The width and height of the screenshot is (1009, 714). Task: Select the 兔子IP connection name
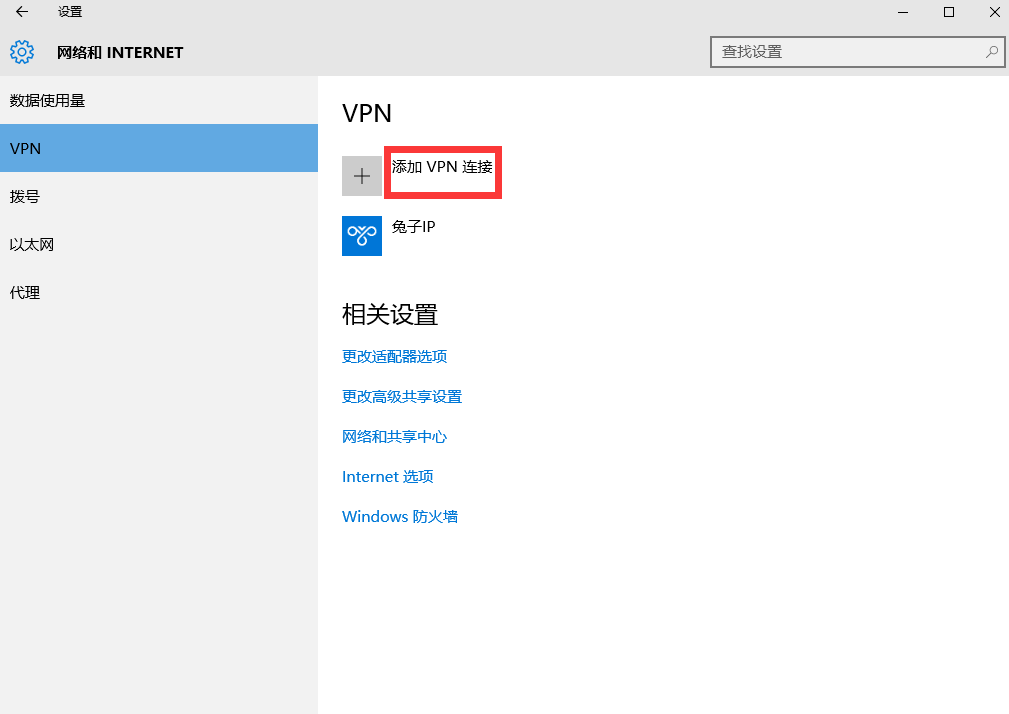click(413, 227)
